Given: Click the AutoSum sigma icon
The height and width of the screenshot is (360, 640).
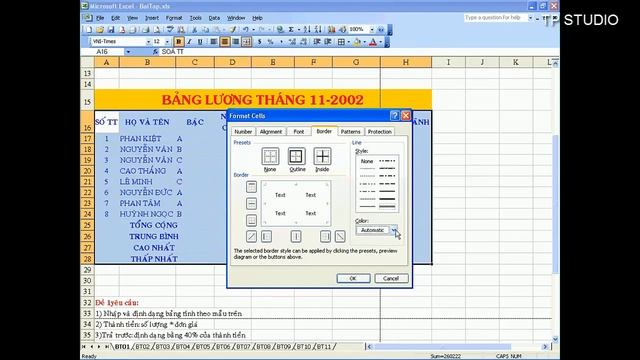Looking at the screenshot, I should [291, 30].
